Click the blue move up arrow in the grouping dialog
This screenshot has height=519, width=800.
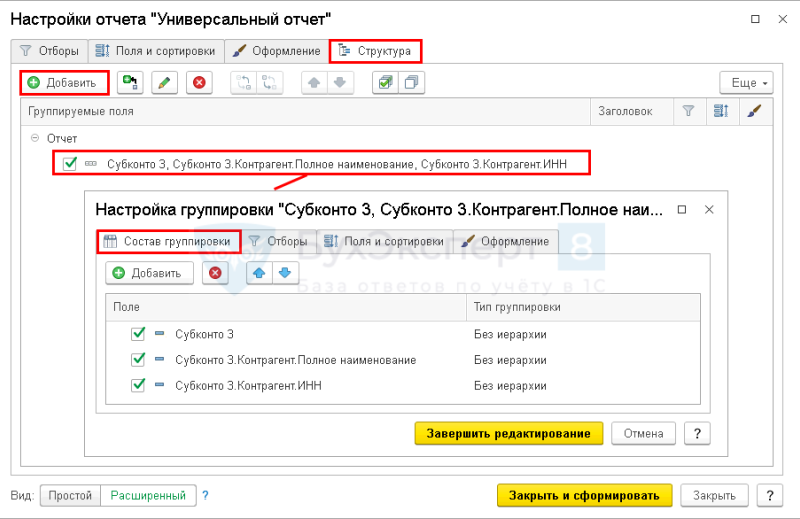point(259,273)
